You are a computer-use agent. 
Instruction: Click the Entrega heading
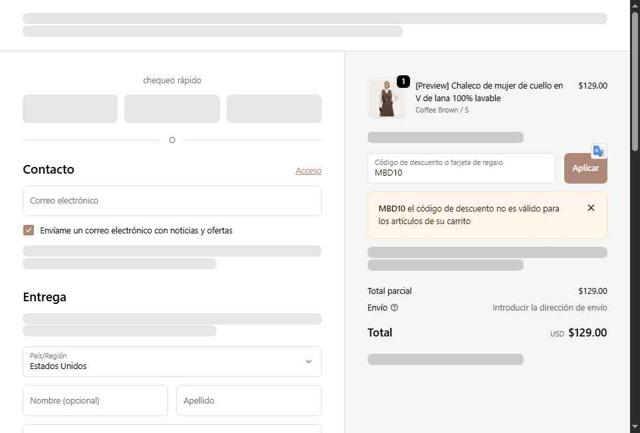pyautogui.click(x=44, y=297)
